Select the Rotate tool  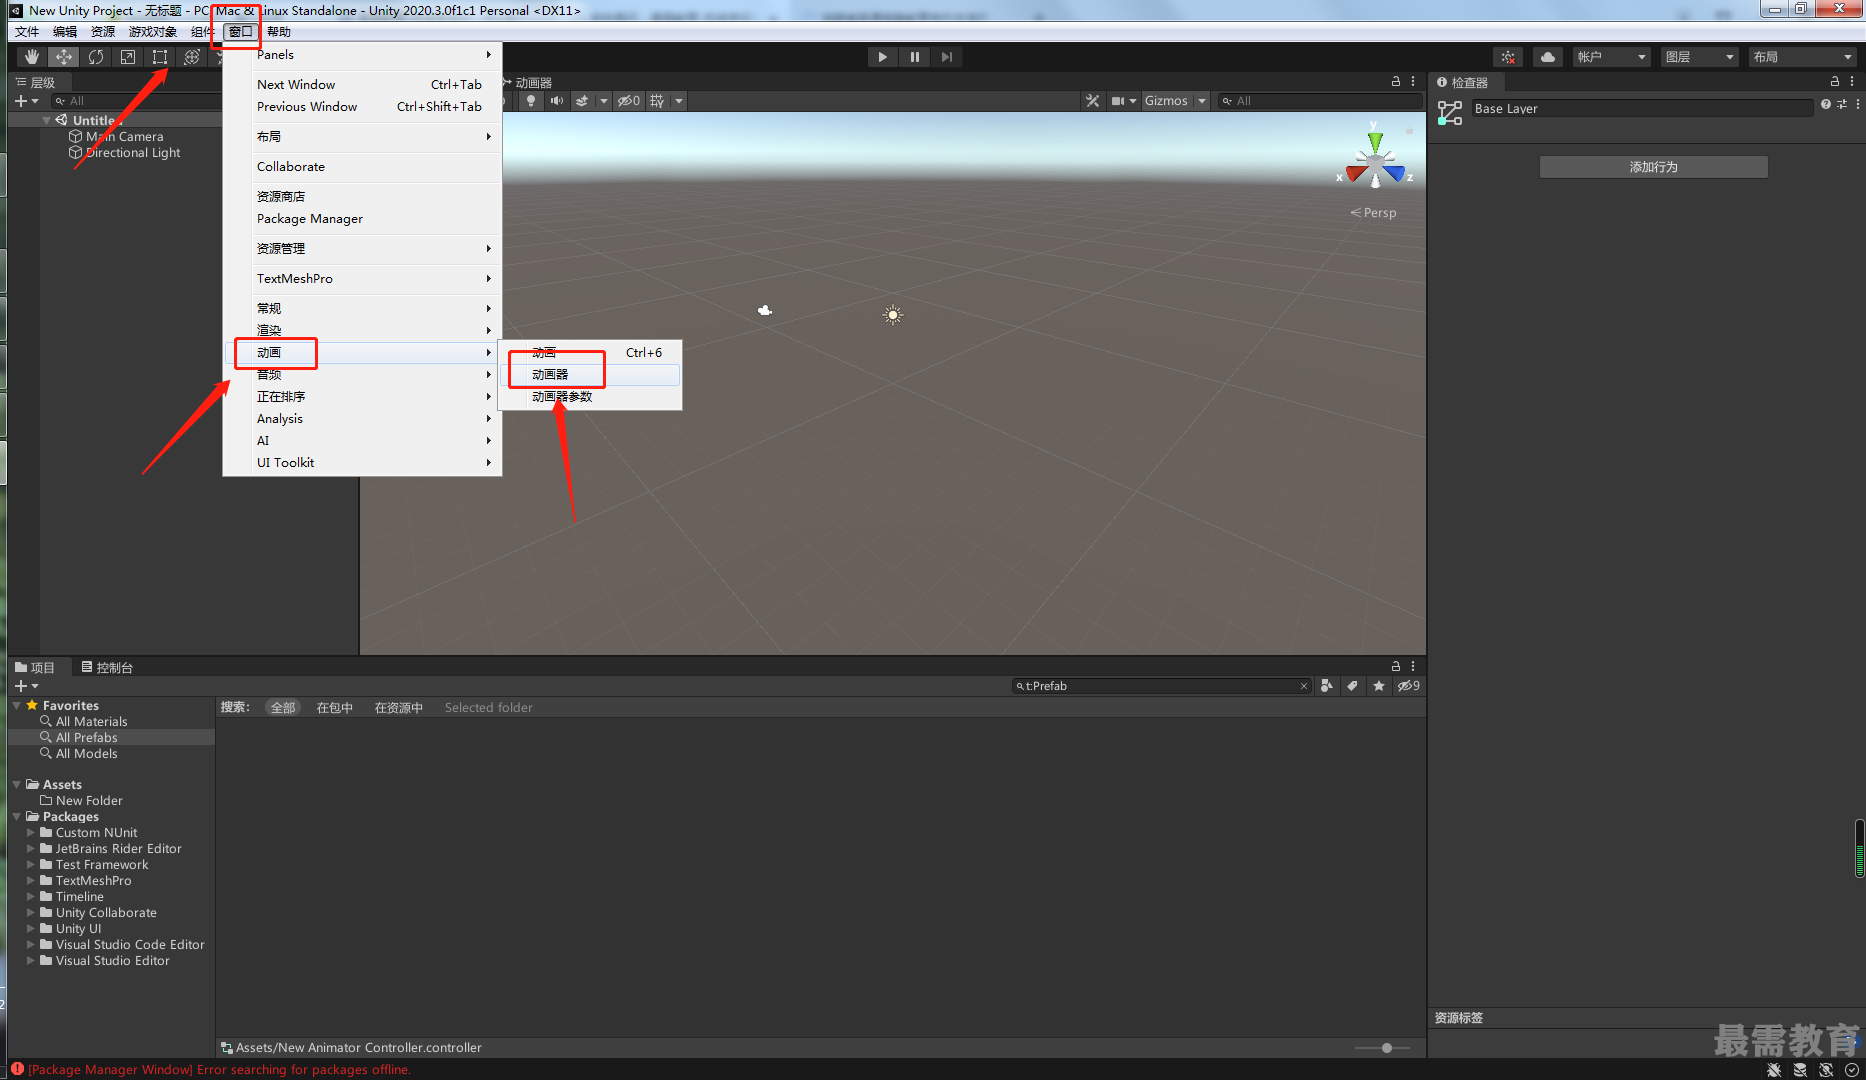pyautogui.click(x=96, y=57)
